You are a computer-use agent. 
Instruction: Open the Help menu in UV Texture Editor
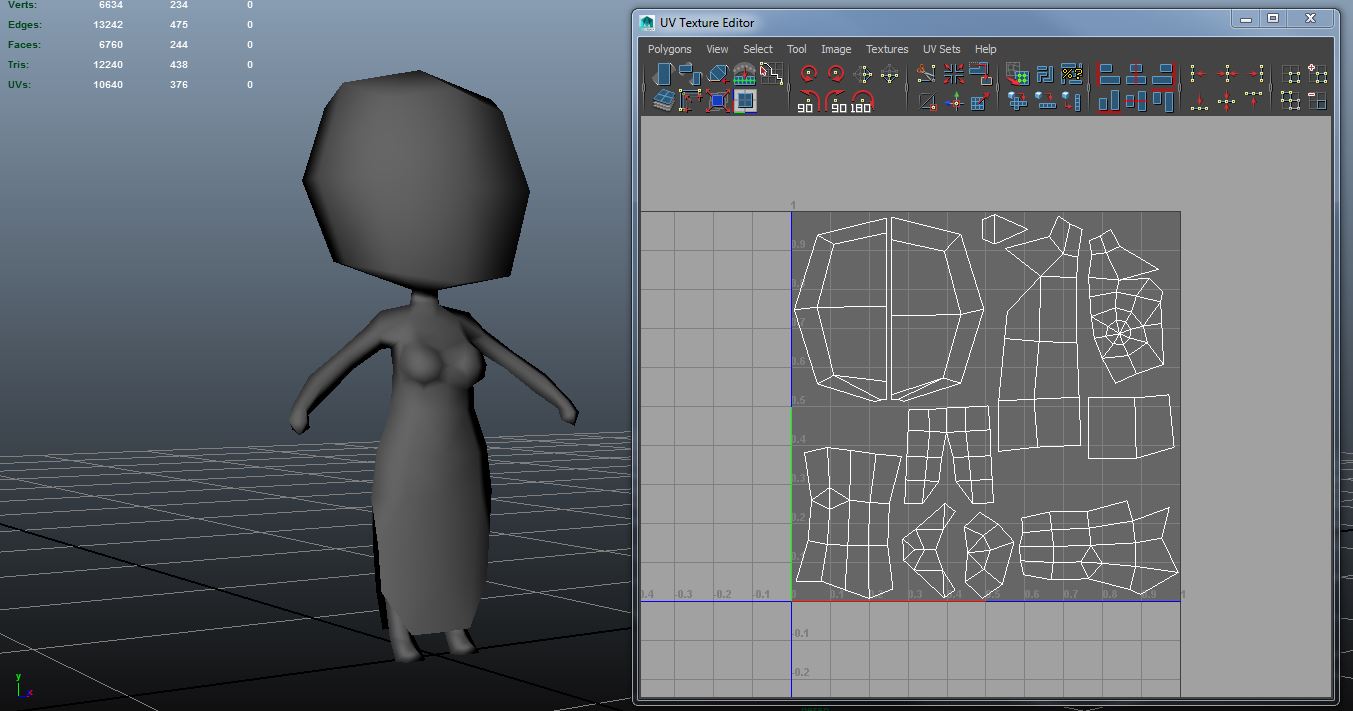(985, 49)
